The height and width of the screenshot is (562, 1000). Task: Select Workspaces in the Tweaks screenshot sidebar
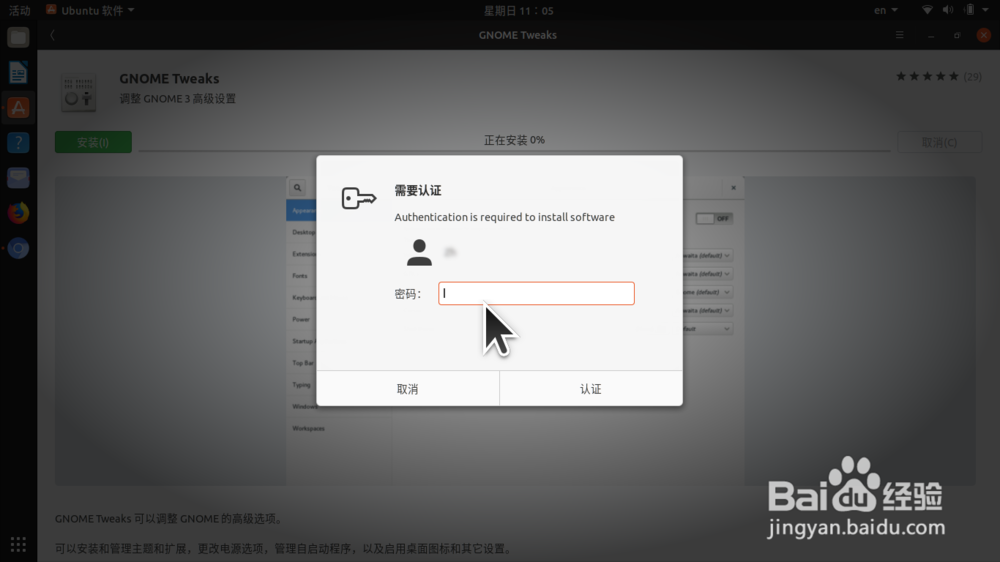coord(309,429)
